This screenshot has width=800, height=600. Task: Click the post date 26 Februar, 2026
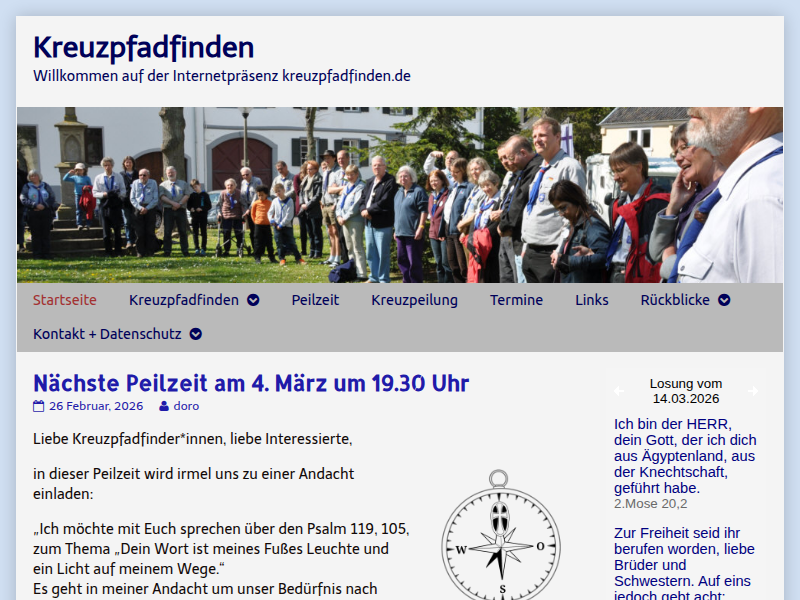pos(96,407)
